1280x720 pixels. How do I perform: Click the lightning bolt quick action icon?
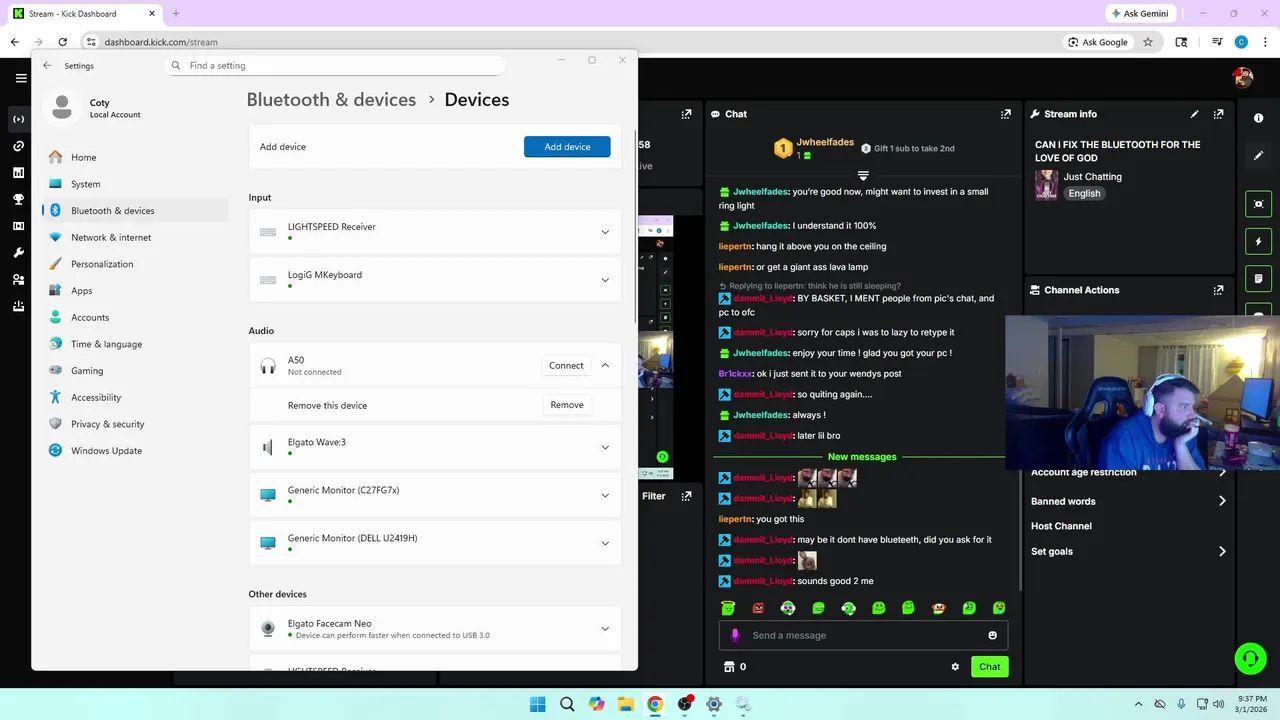[x=1258, y=241]
